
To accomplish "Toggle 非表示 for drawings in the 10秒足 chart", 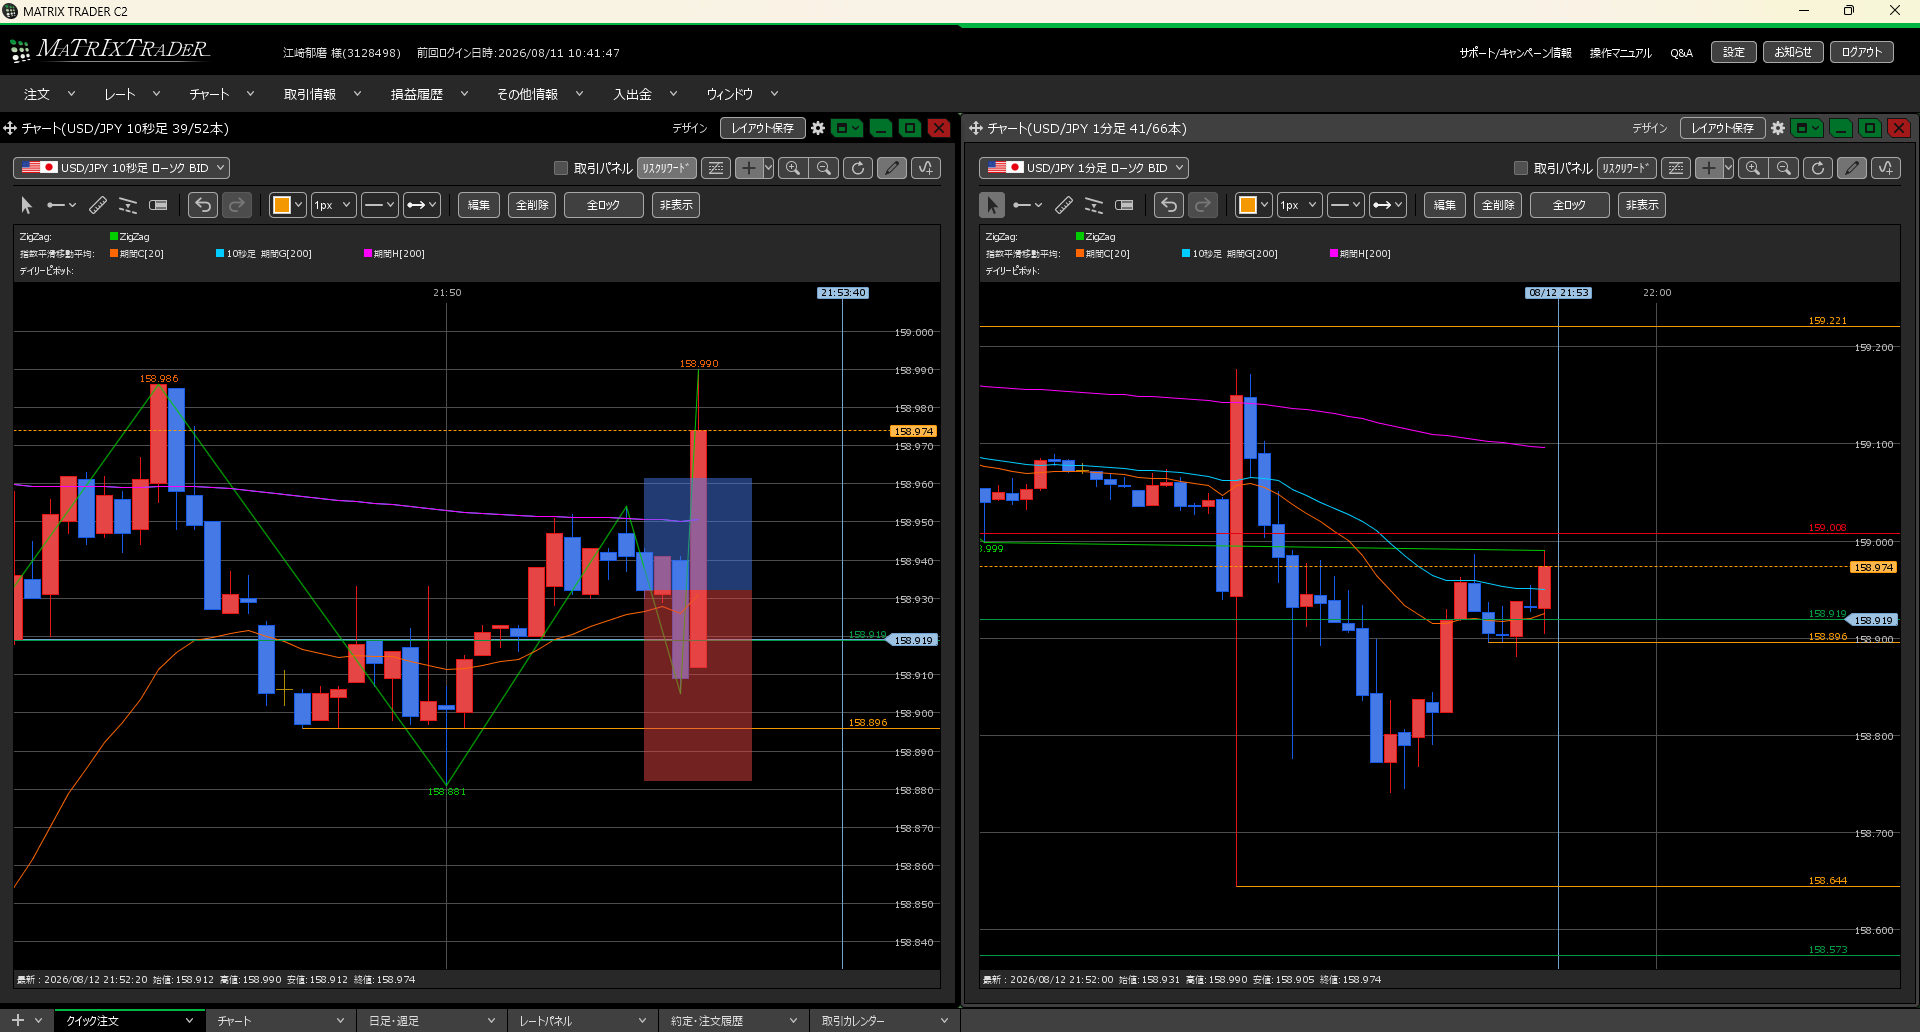I will (676, 205).
